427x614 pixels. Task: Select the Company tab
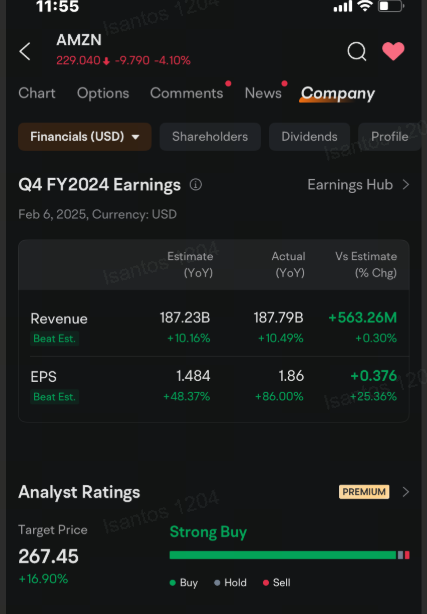338,94
